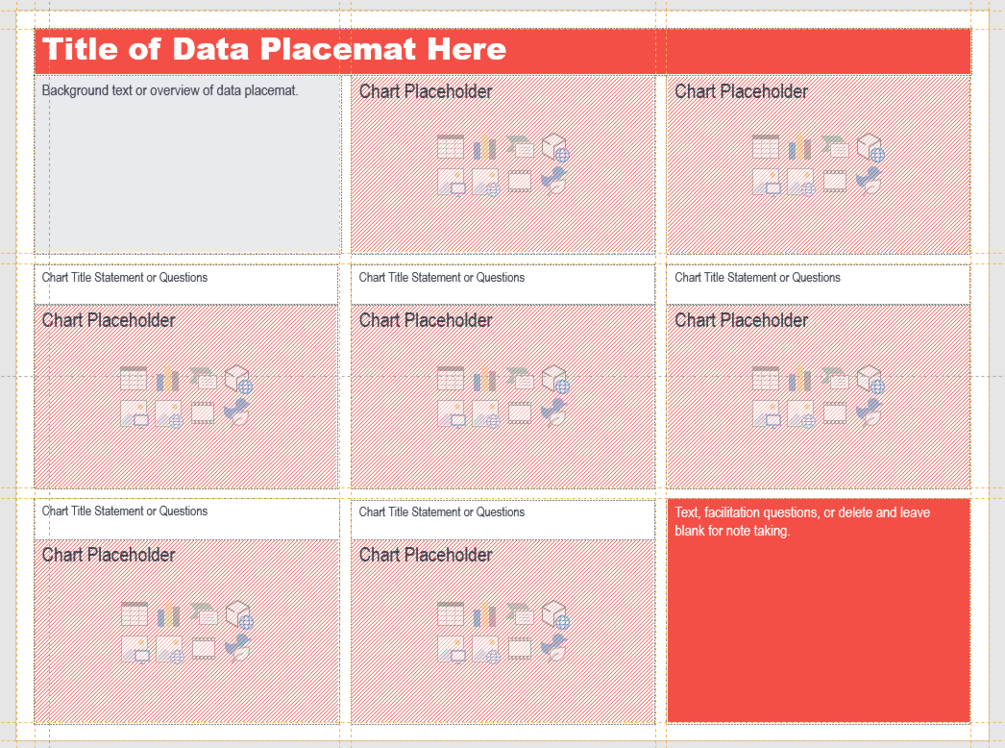Click SmartArt icon in middle-left chart placeholder
Viewport: 1005px width, 748px height.
(203, 379)
